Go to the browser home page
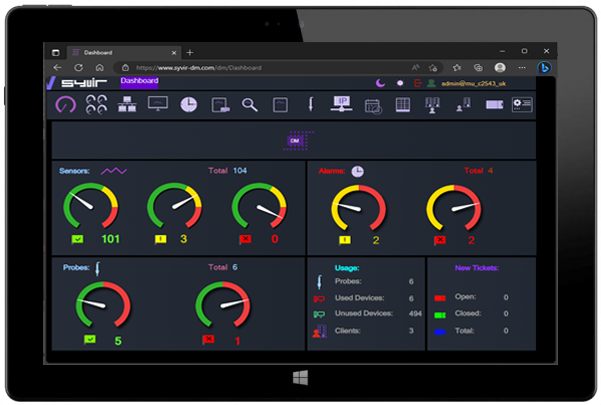This screenshot has height=405, width=601. coord(100,68)
